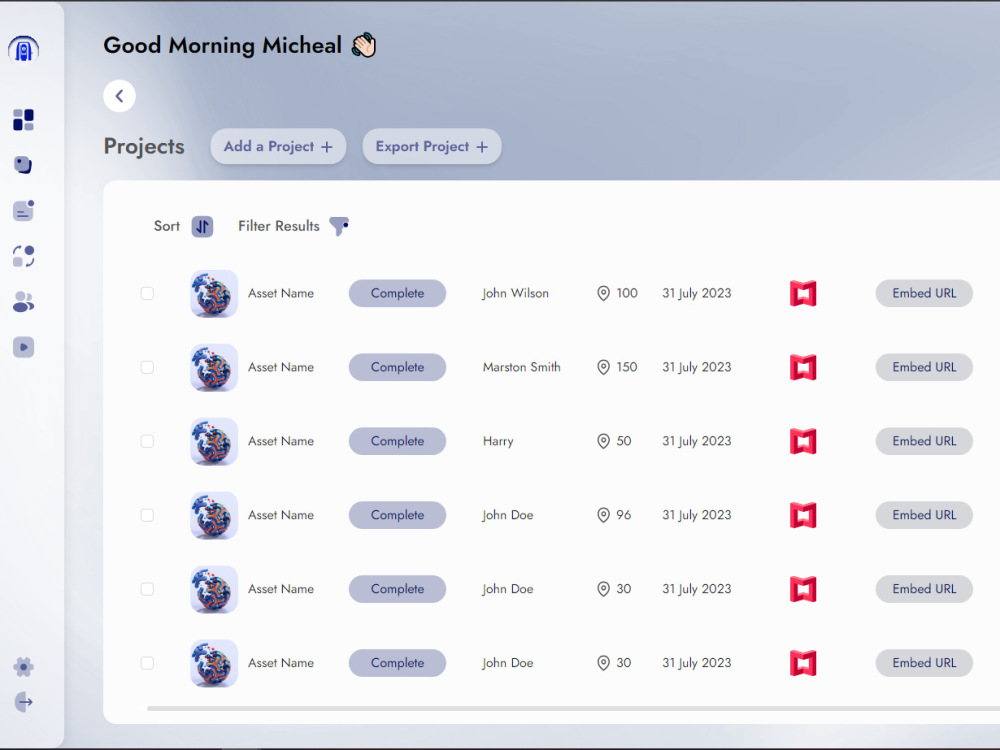This screenshot has width=1000, height=750.
Task: Click Export Project button
Action: click(x=432, y=147)
